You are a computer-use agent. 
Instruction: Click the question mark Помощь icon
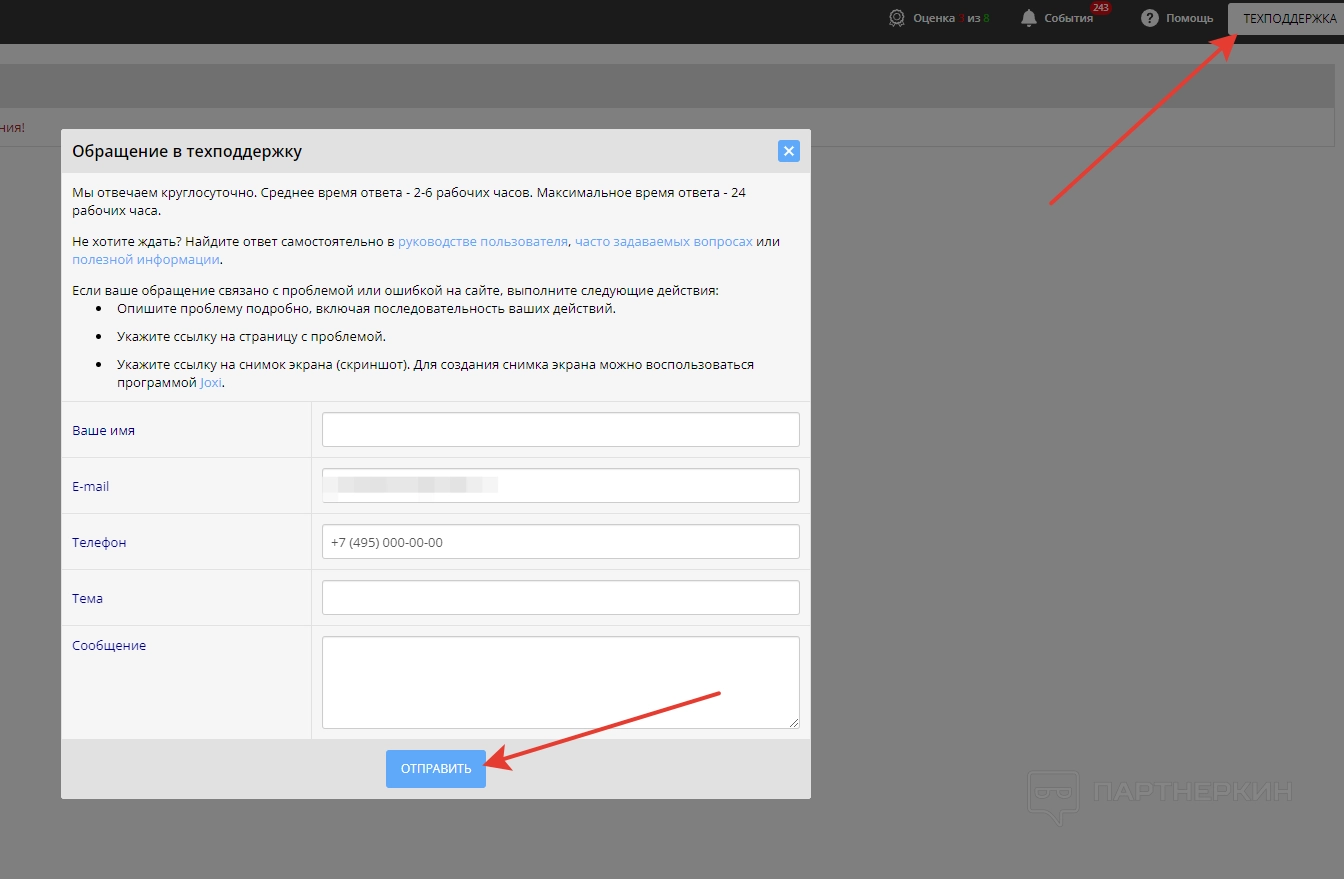(1150, 18)
